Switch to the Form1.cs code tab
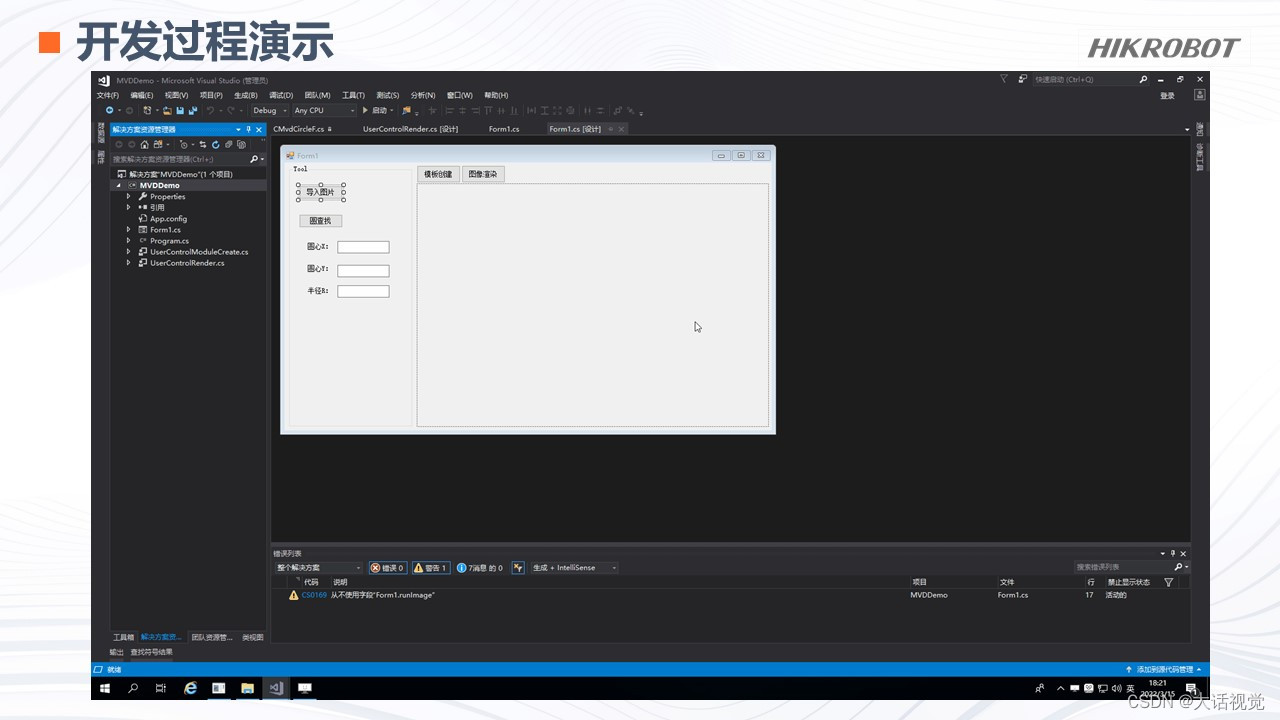 504,129
